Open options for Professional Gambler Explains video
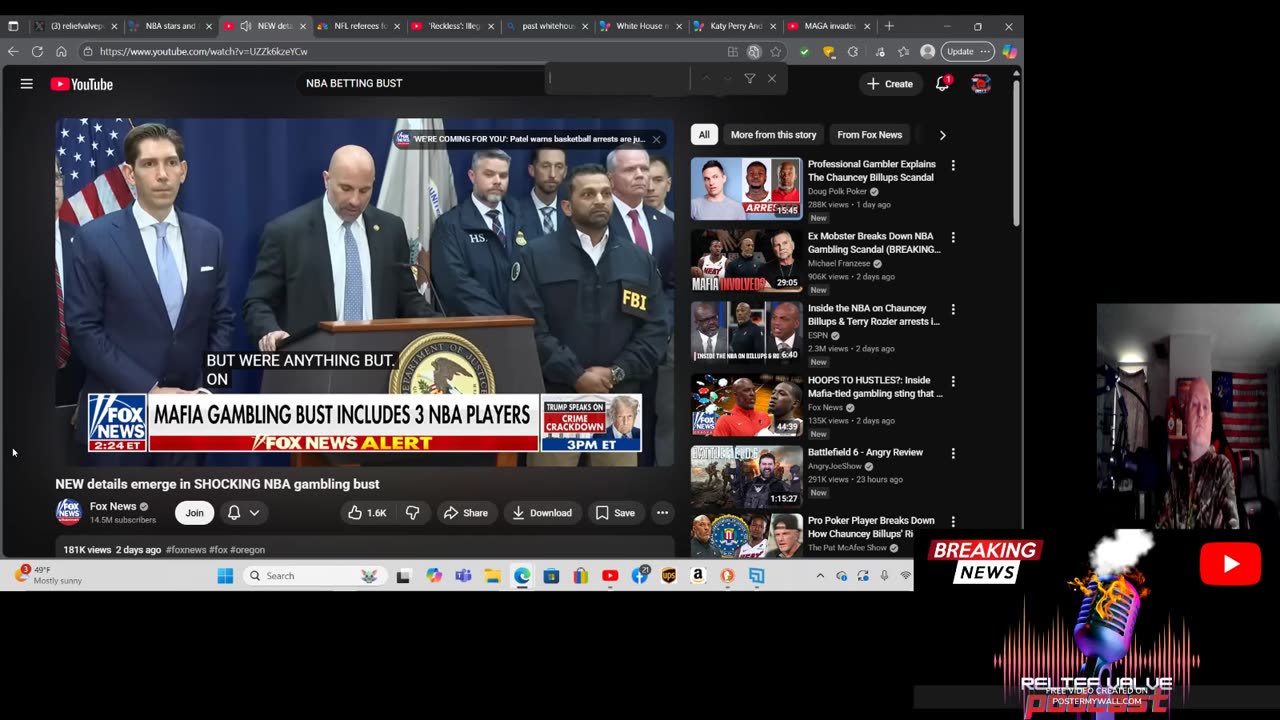1280x720 pixels. pos(953,165)
